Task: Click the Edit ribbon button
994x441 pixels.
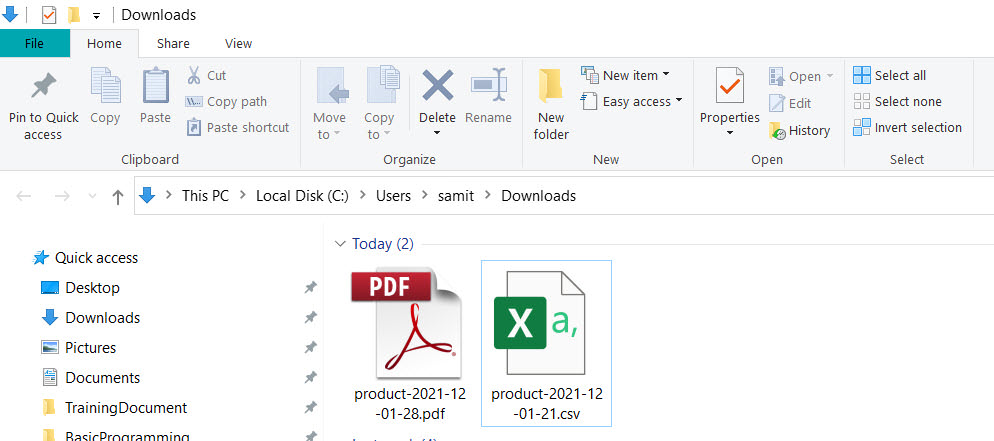Action: (x=790, y=103)
